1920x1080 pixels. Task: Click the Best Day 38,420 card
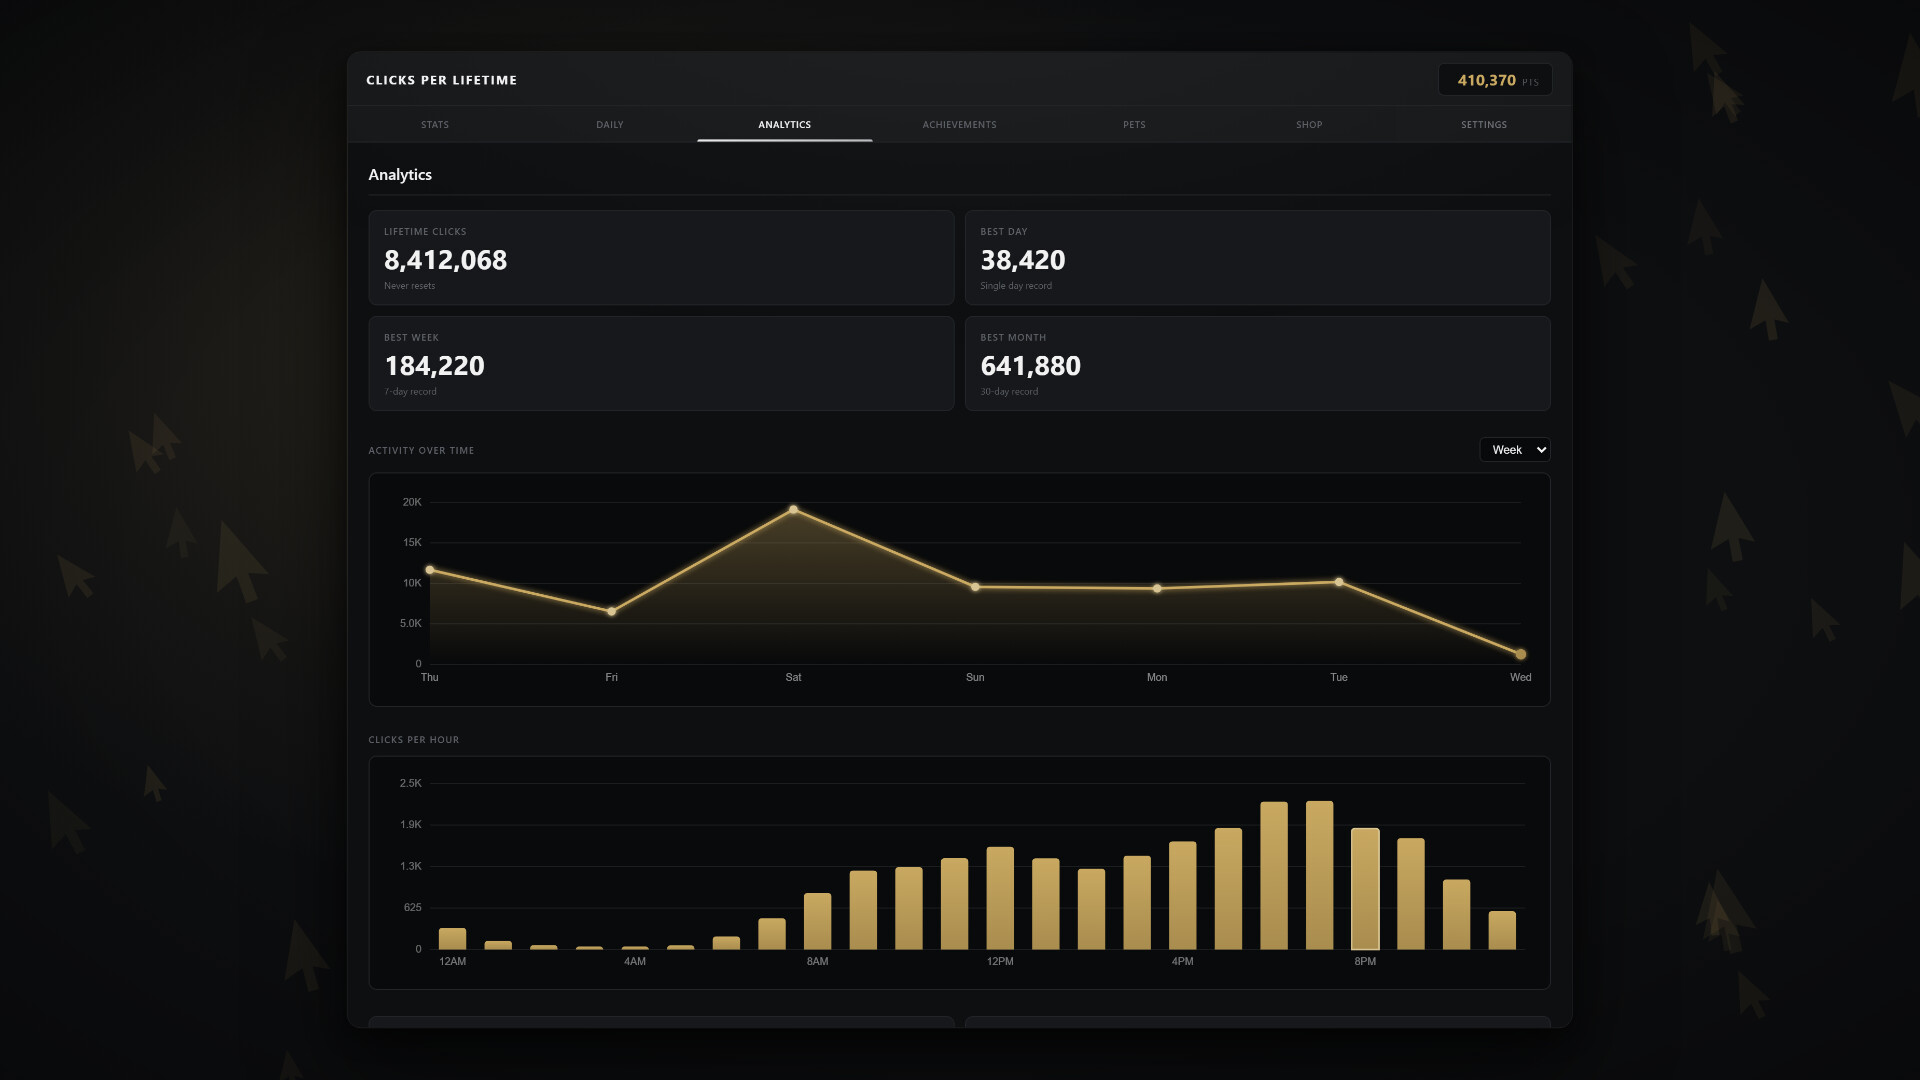(1257, 257)
